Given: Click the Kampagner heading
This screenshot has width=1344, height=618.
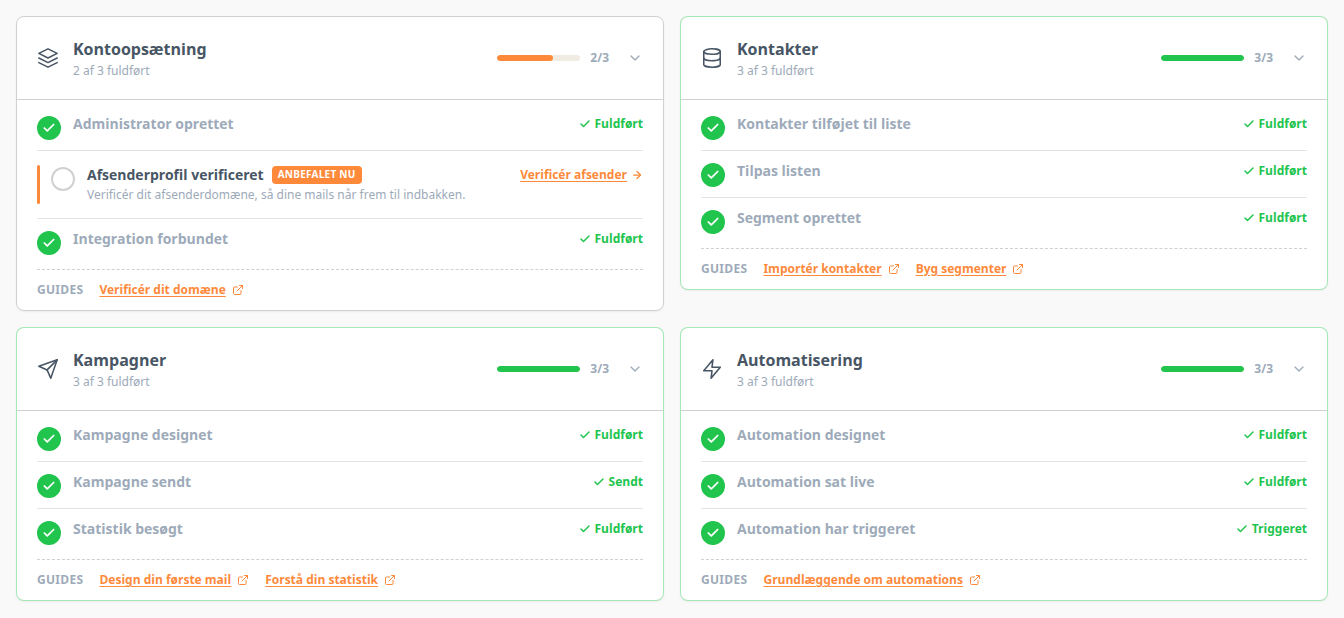Looking at the screenshot, I should click(119, 360).
